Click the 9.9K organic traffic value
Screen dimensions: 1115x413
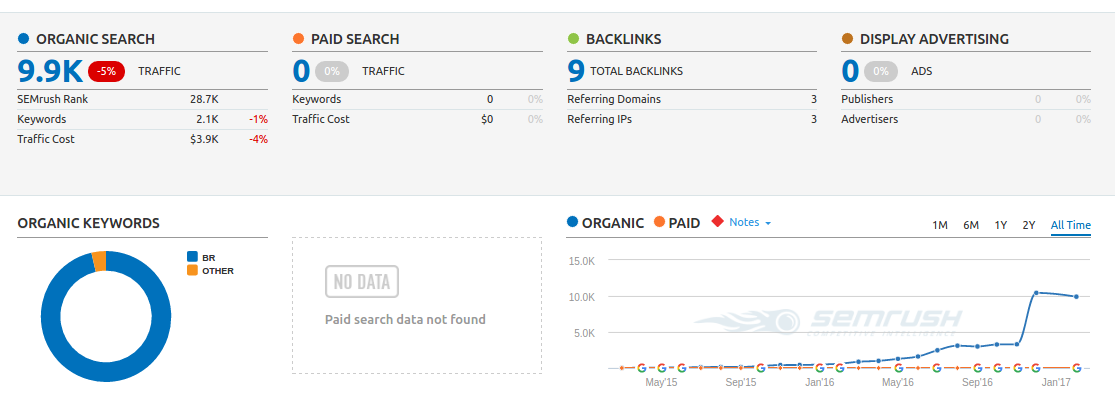(50, 71)
